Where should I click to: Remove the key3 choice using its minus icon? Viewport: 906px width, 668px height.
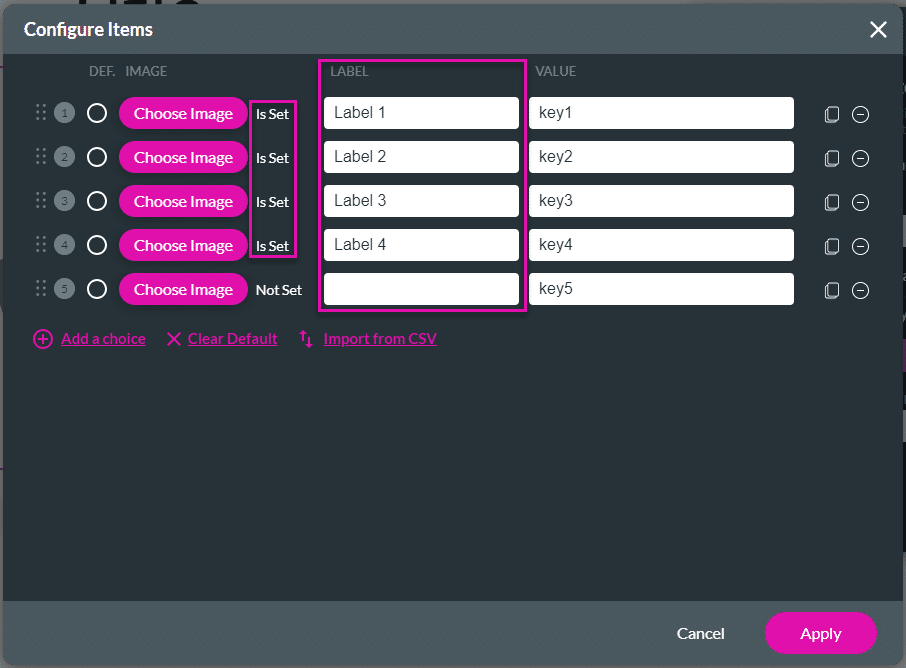pos(860,202)
